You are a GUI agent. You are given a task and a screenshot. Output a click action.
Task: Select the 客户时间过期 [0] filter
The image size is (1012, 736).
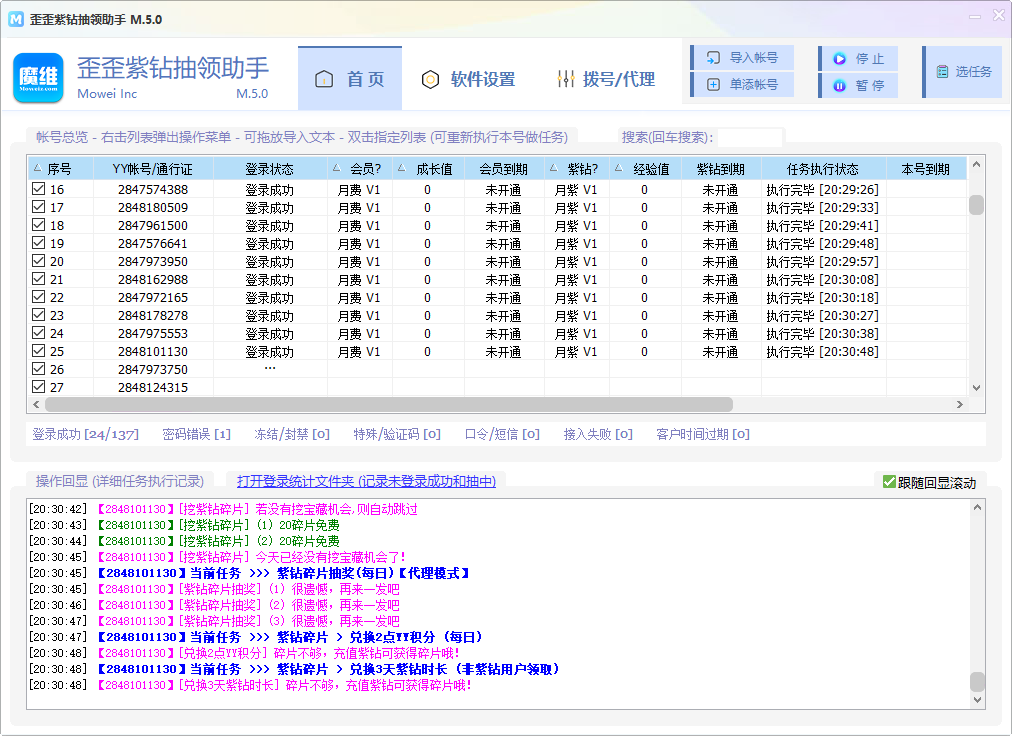[x=703, y=434]
